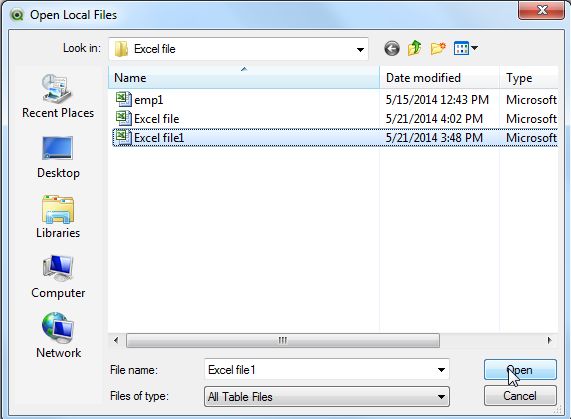Sort by the Type column header
The height and width of the screenshot is (419, 571).
tap(529, 78)
